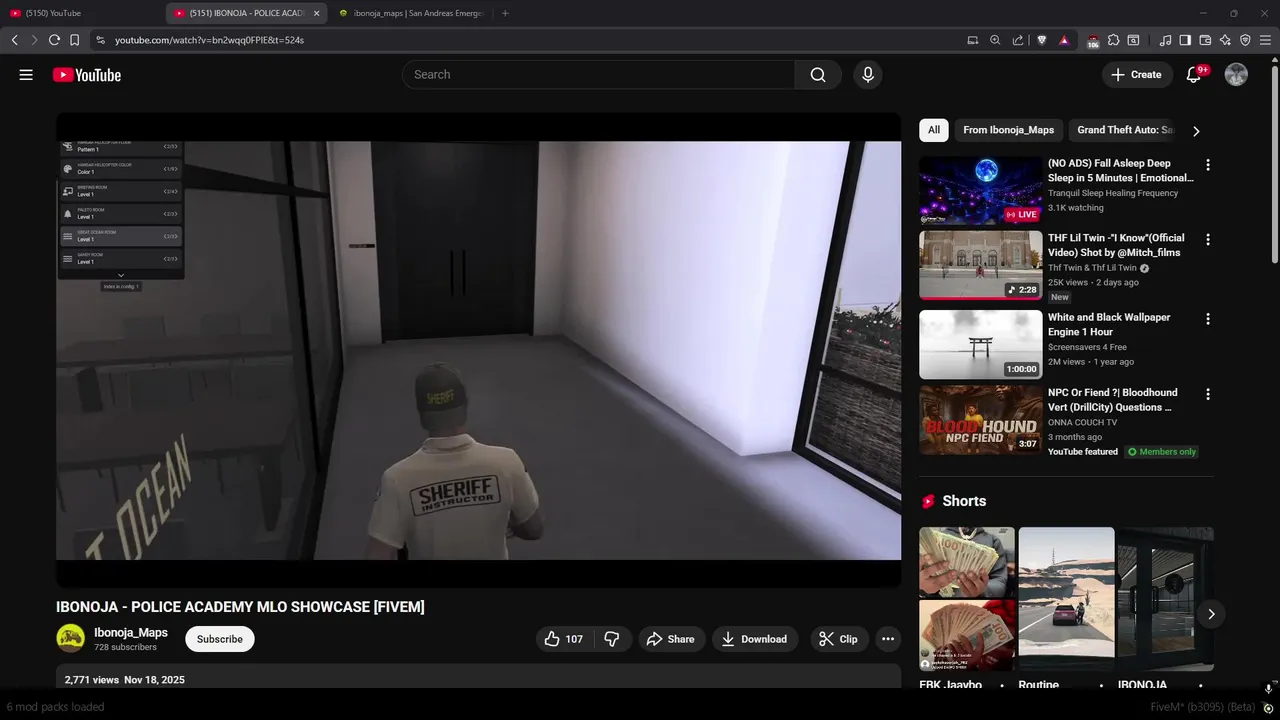This screenshot has width=1280, height=720.
Task: Click the main video player
Action: pos(478,350)
